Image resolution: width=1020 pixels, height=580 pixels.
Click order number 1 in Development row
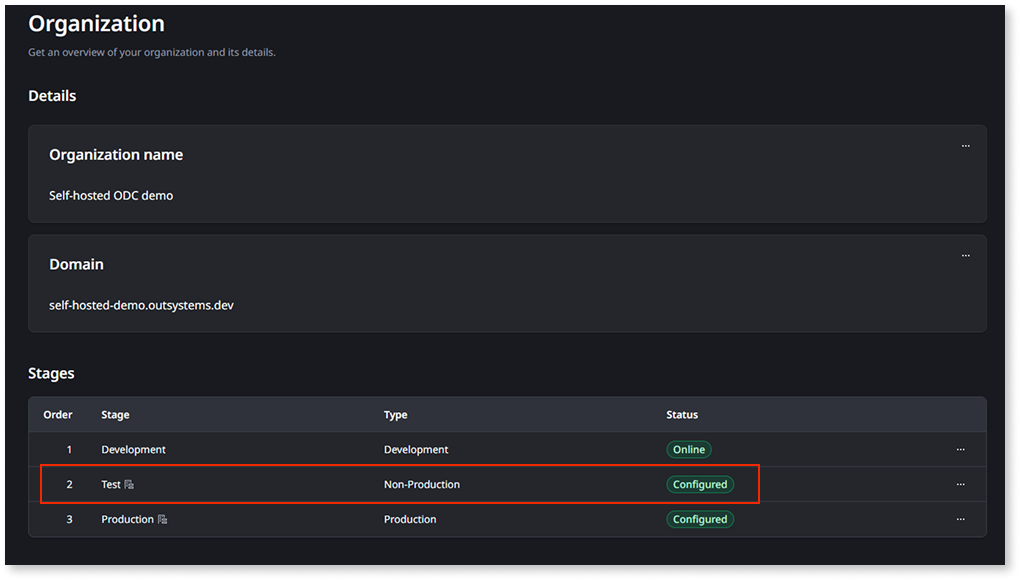(69, 449)
